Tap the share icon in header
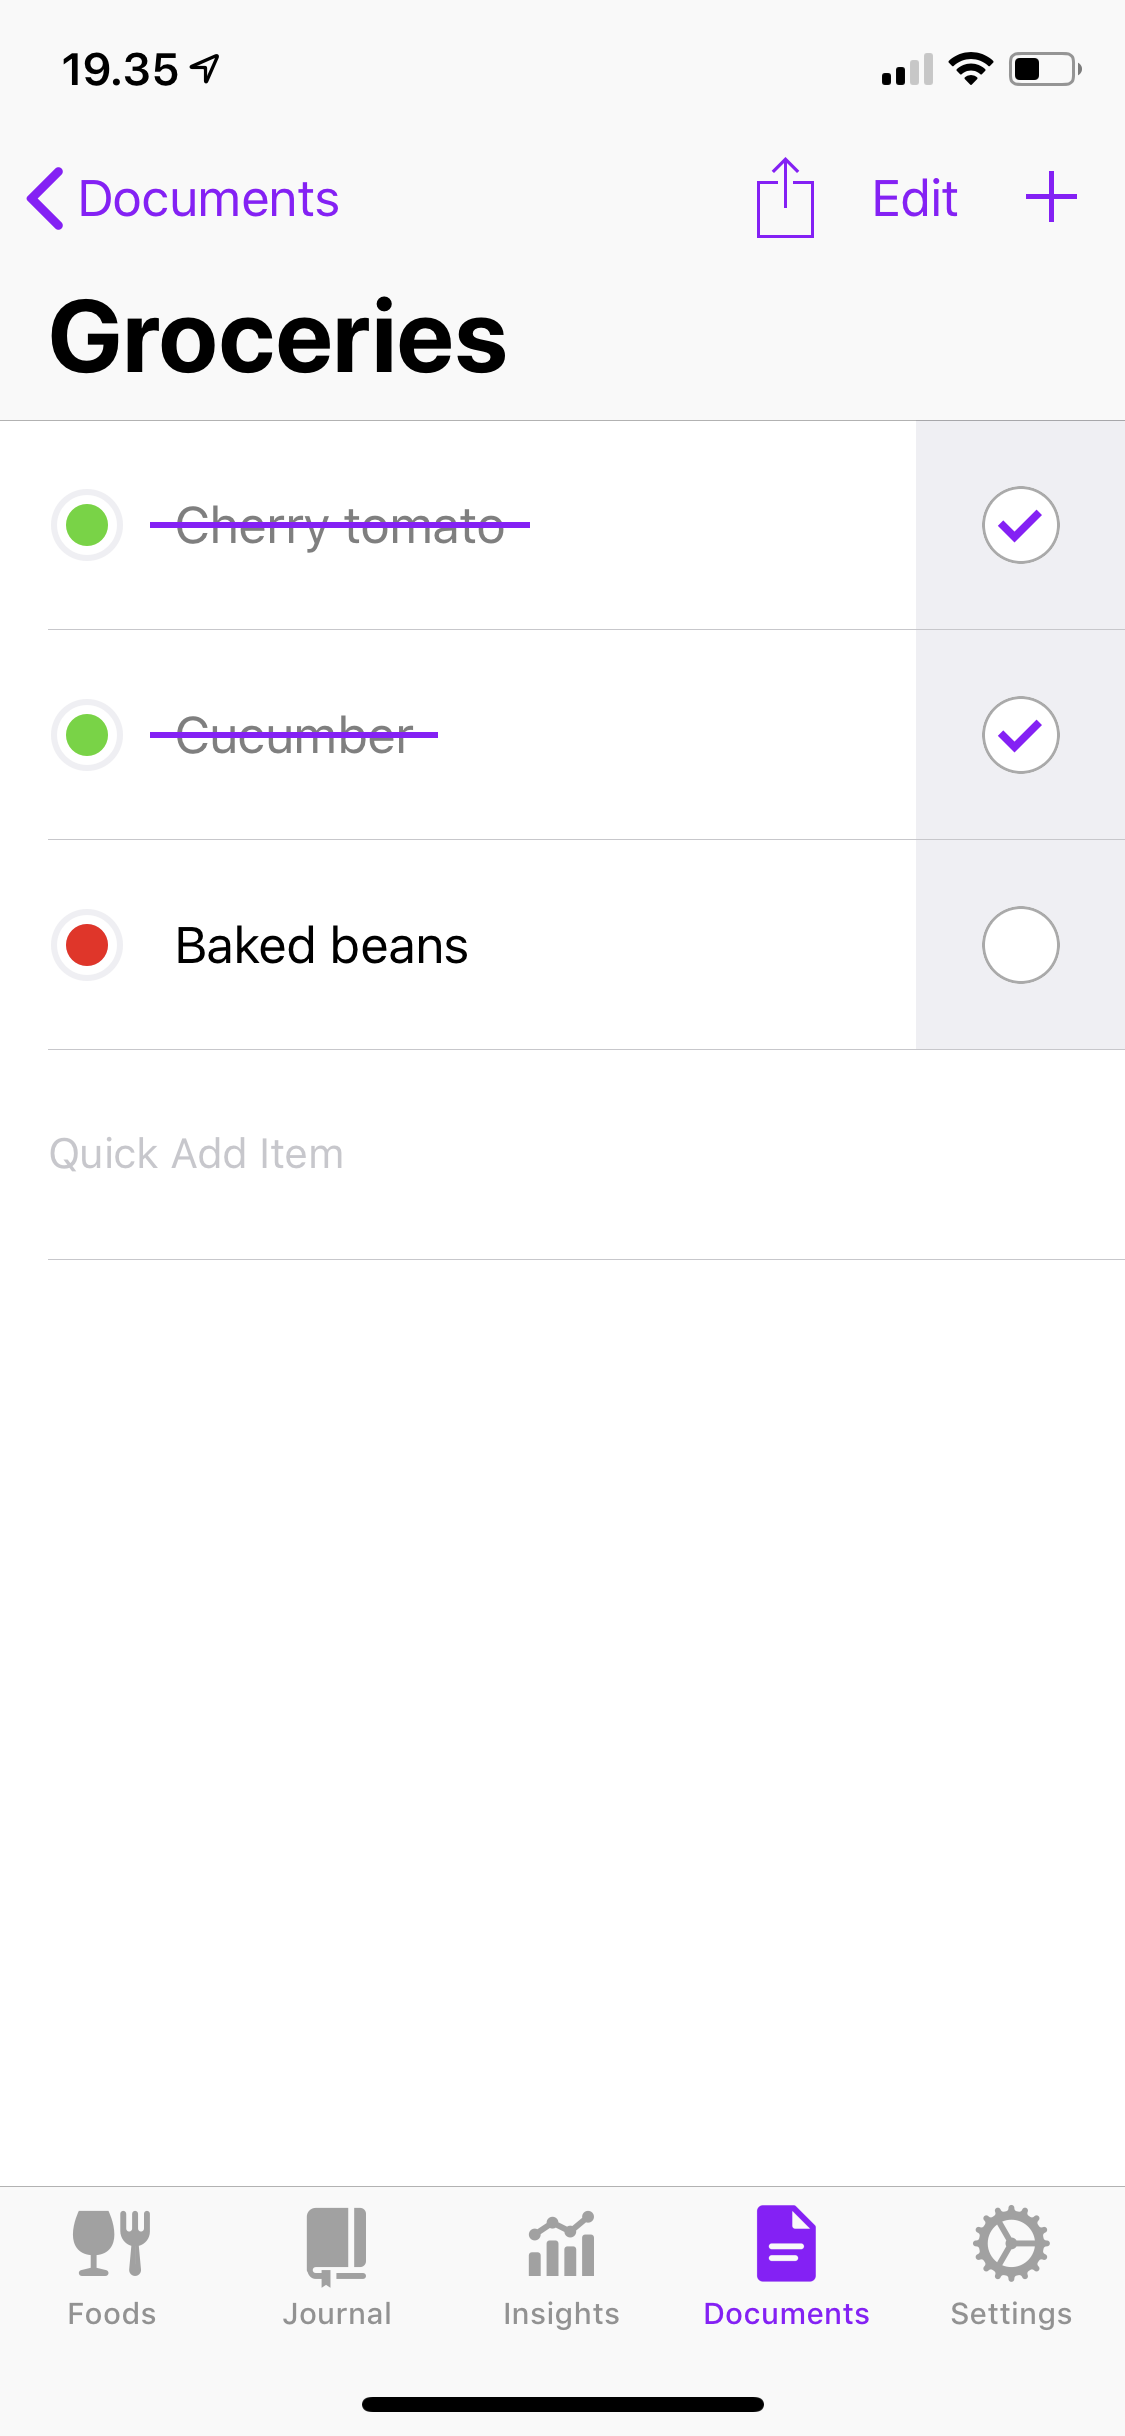This screenshot has height=2436, width=1125. coord(785,198)
